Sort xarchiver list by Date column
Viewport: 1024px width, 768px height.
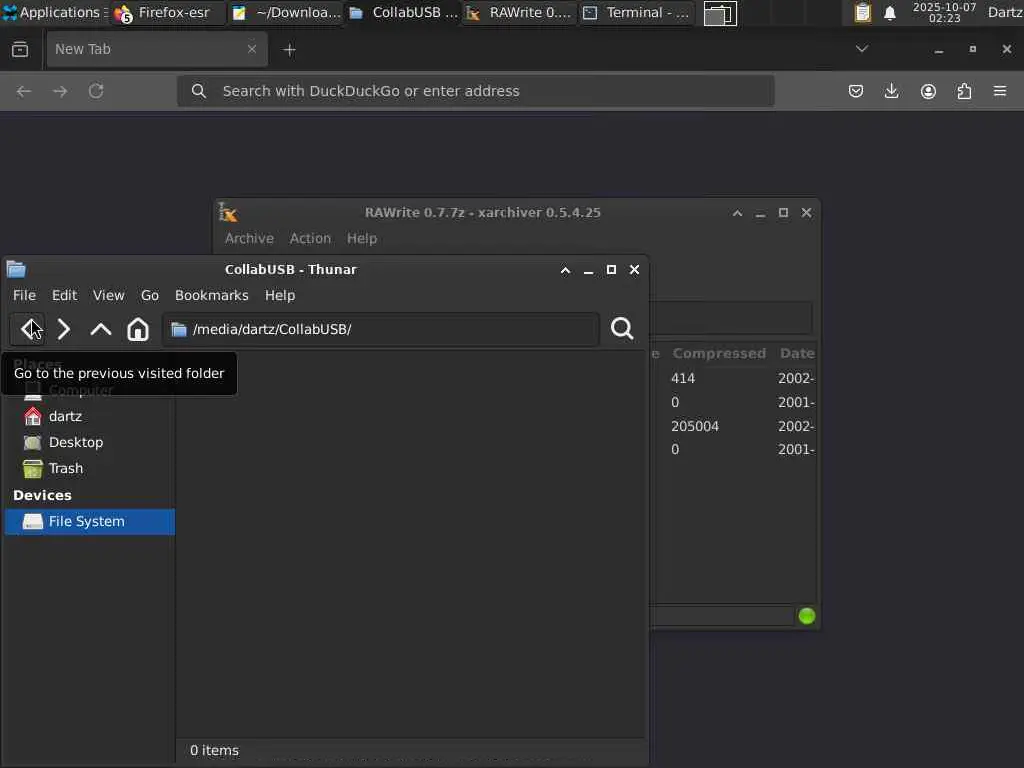[796, 353]
